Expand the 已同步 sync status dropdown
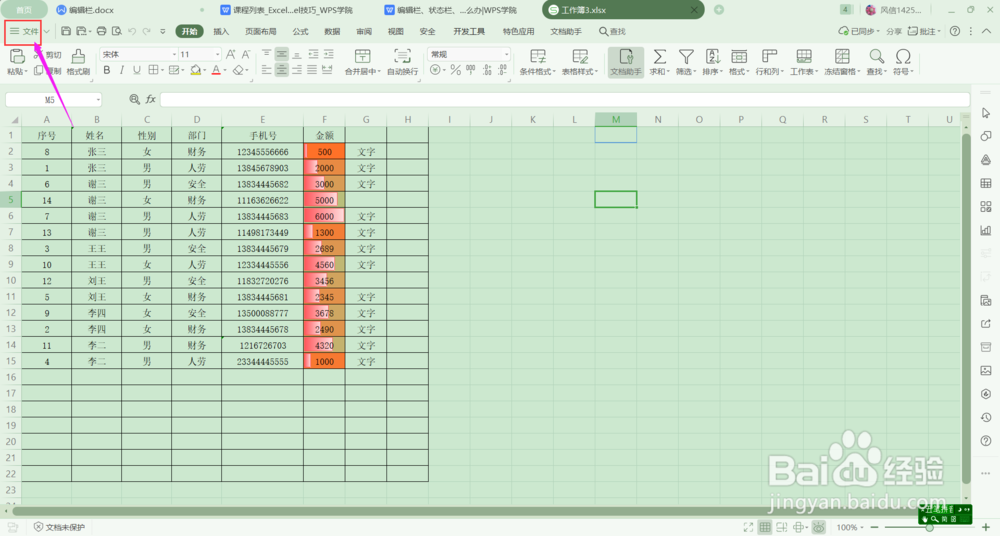The width and height of the screenshot is (1000, 536). 878,31
